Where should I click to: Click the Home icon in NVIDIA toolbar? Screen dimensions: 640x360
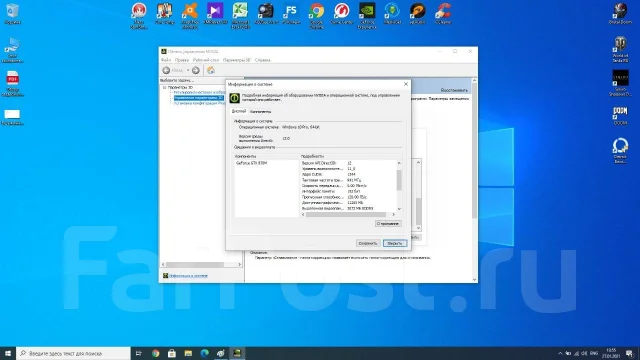(211, 70)
